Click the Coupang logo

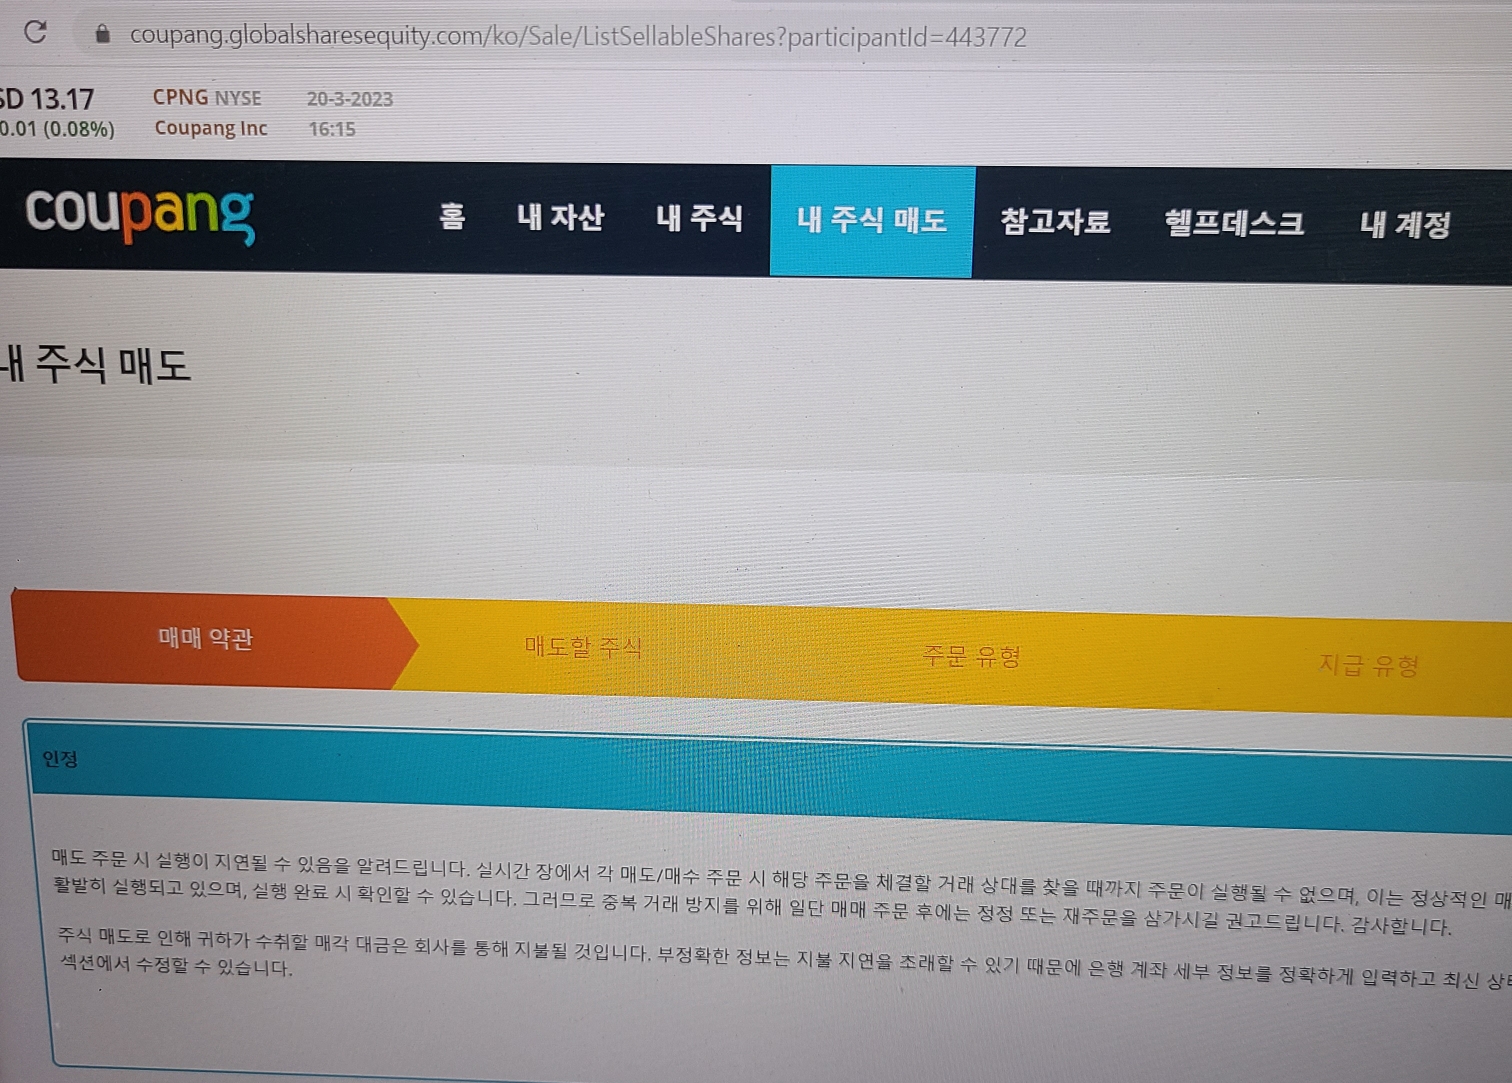[x=140, y=213]
